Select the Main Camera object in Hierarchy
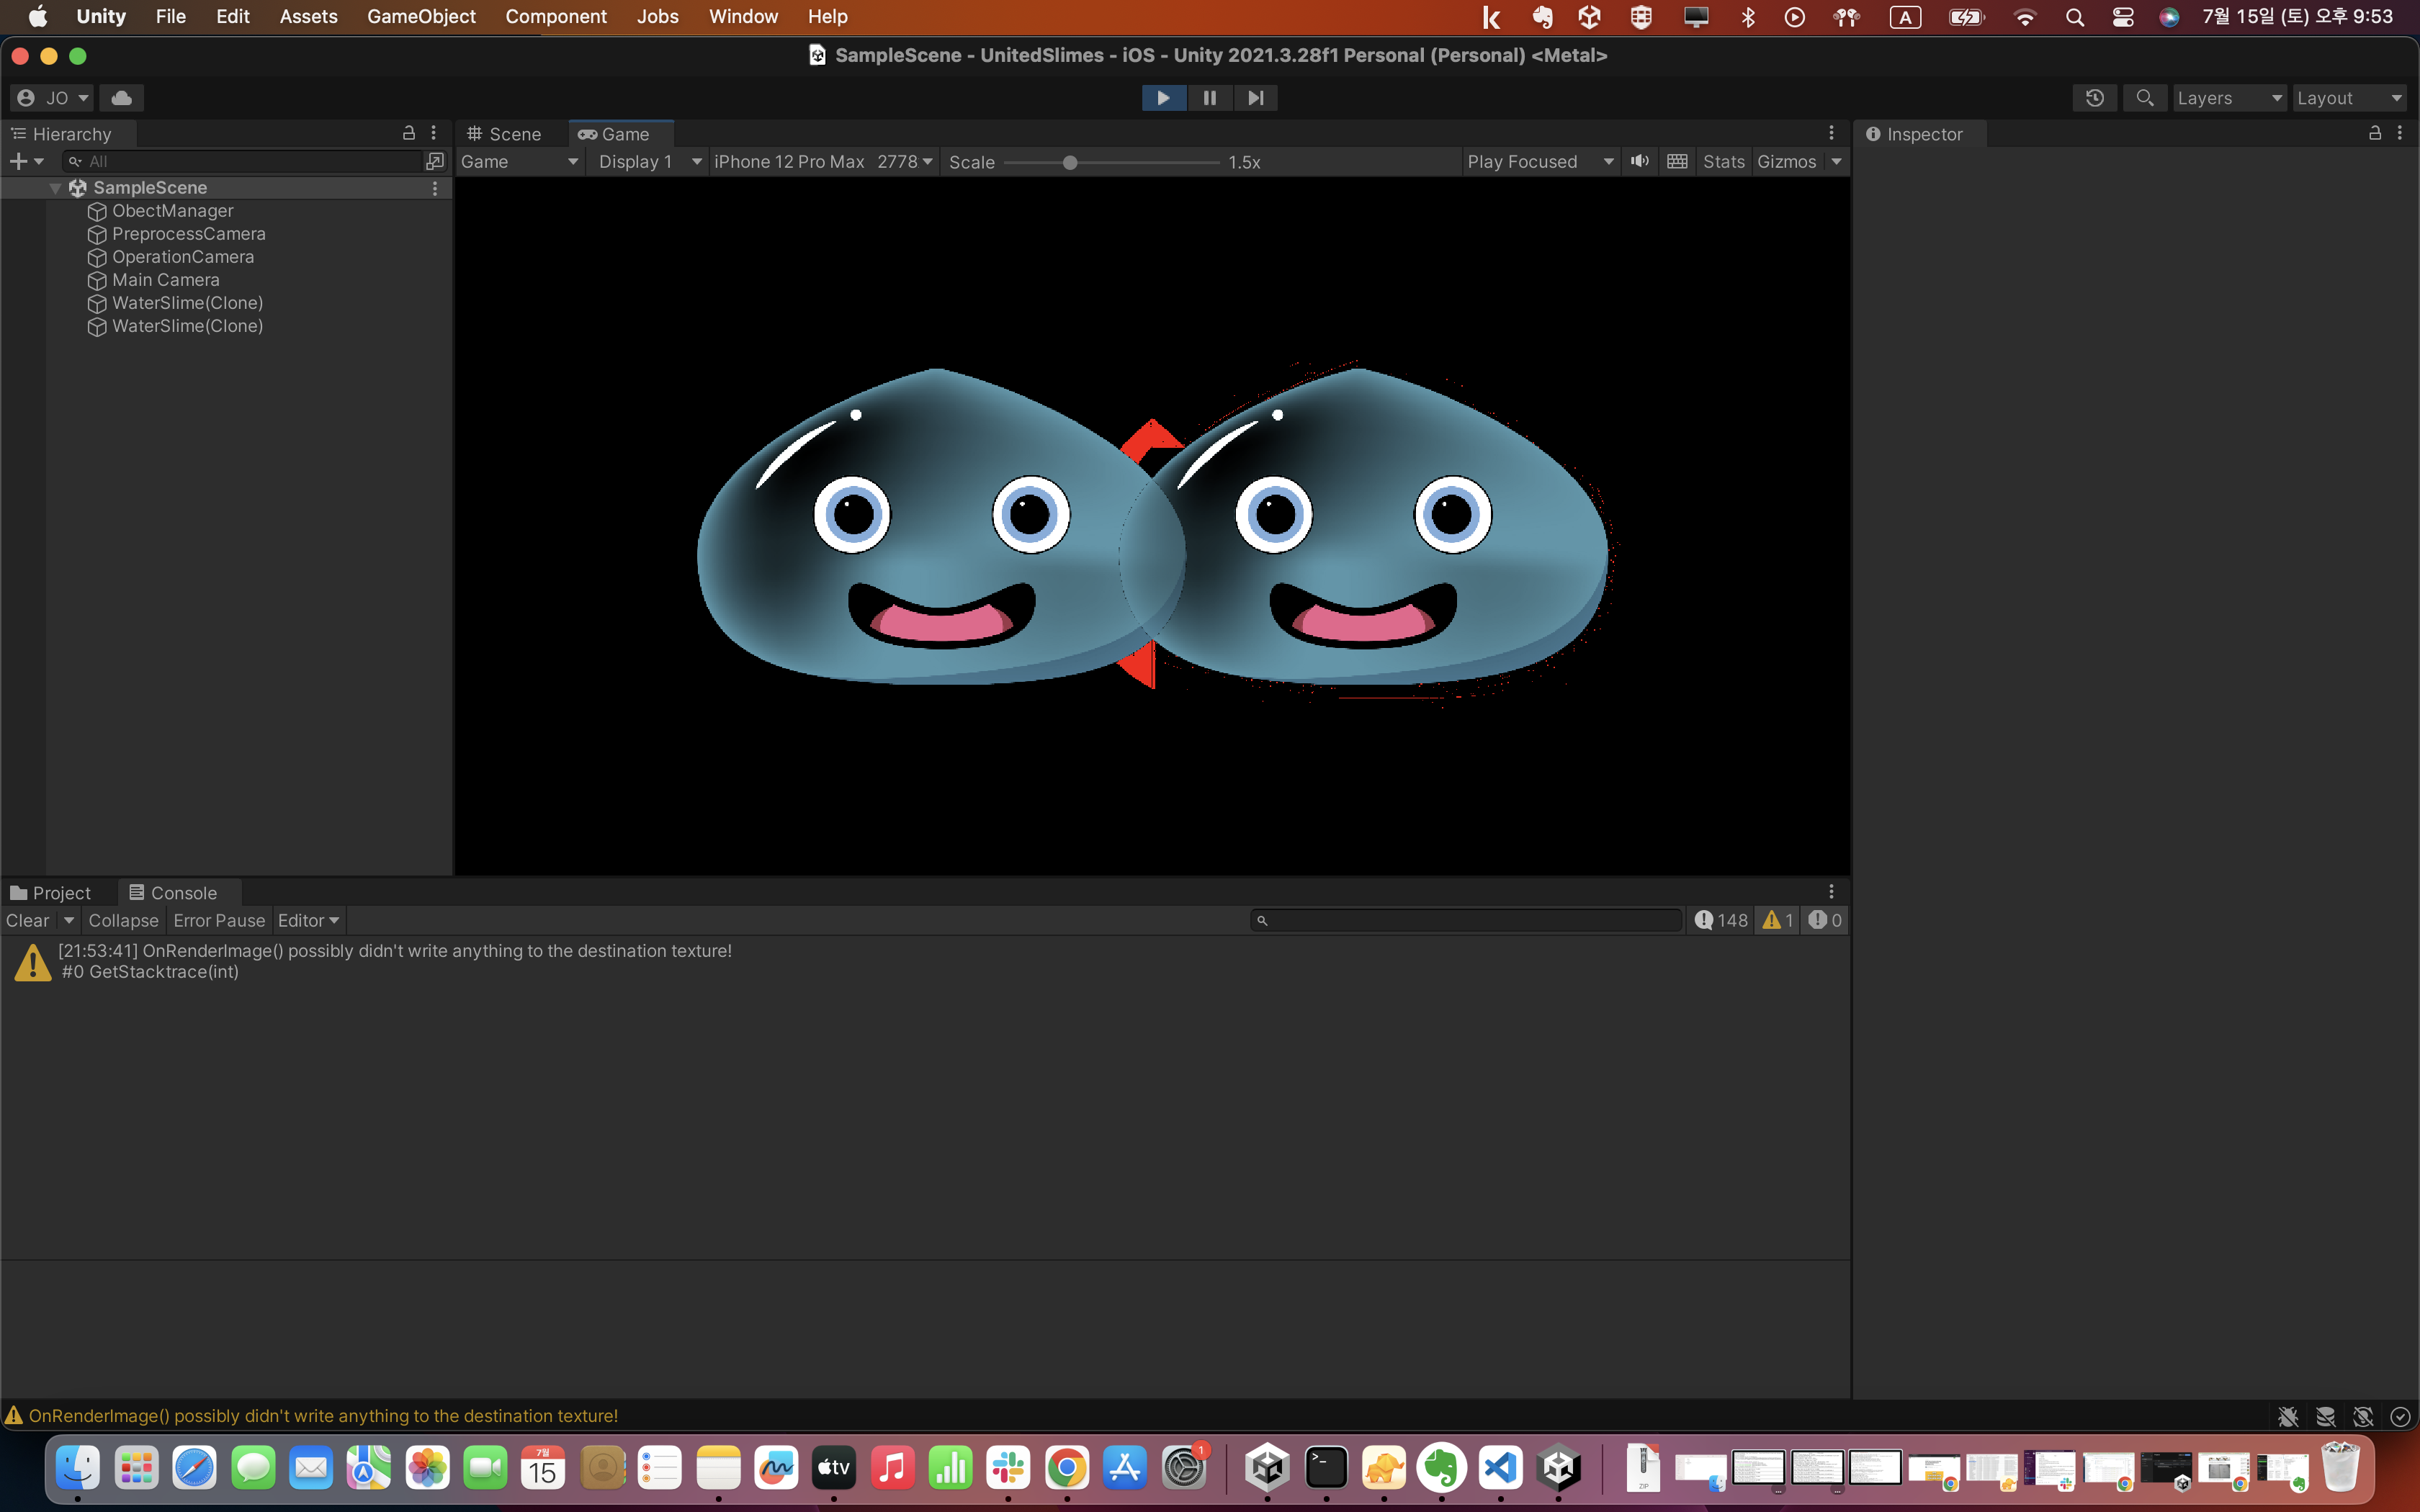 (x=165, y=280)
